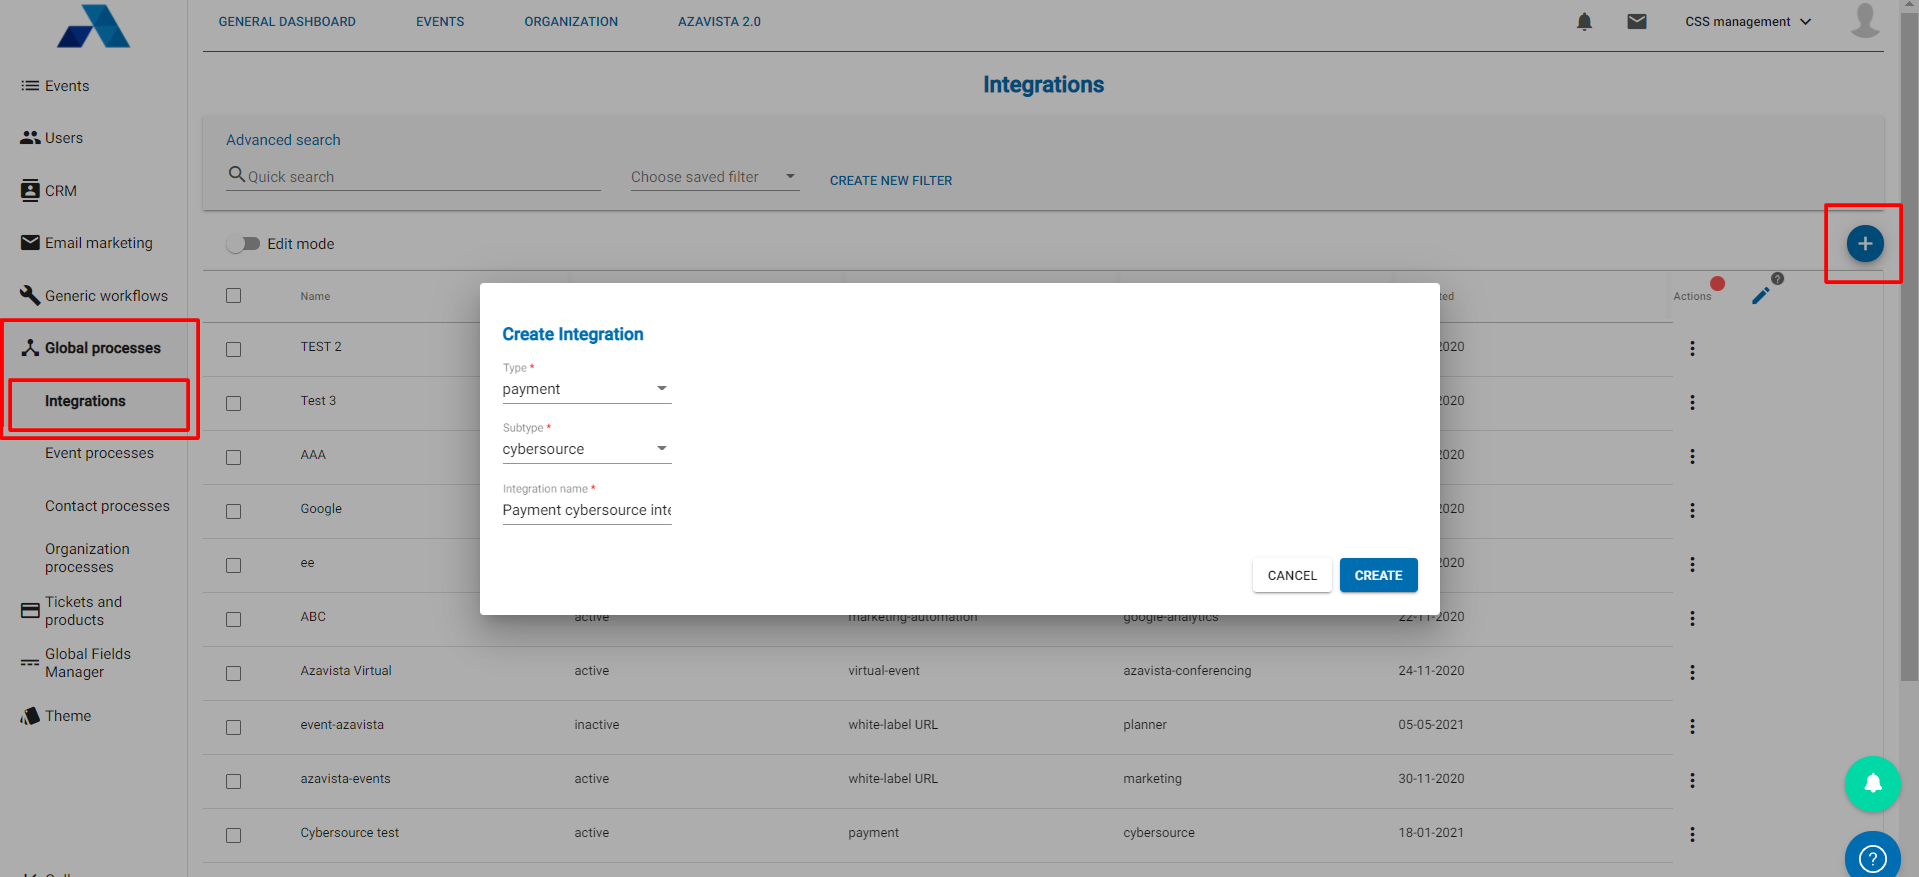Switch to EVENTS top tab

(440, 22)
